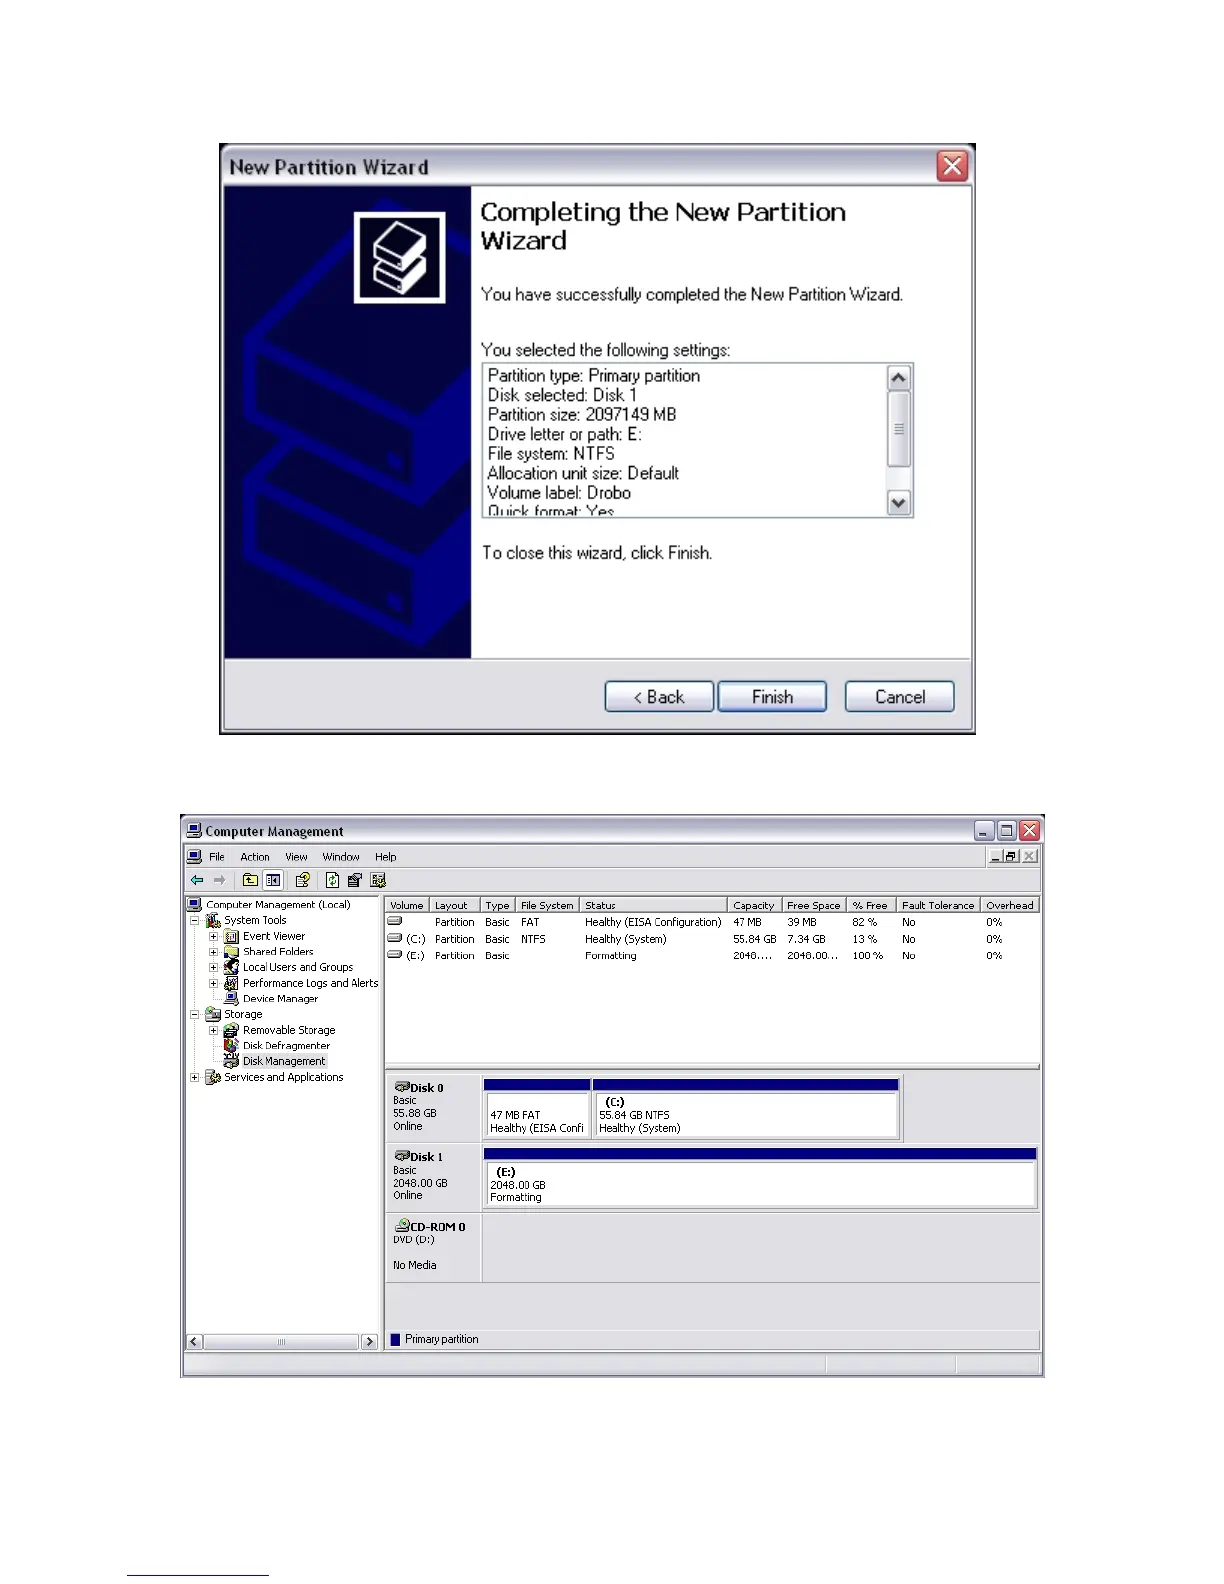Click Finish in the New Partition Wizard
Image resolution: width=1224 pixels, height=1584 pixels.
click(x=772, y=697)
